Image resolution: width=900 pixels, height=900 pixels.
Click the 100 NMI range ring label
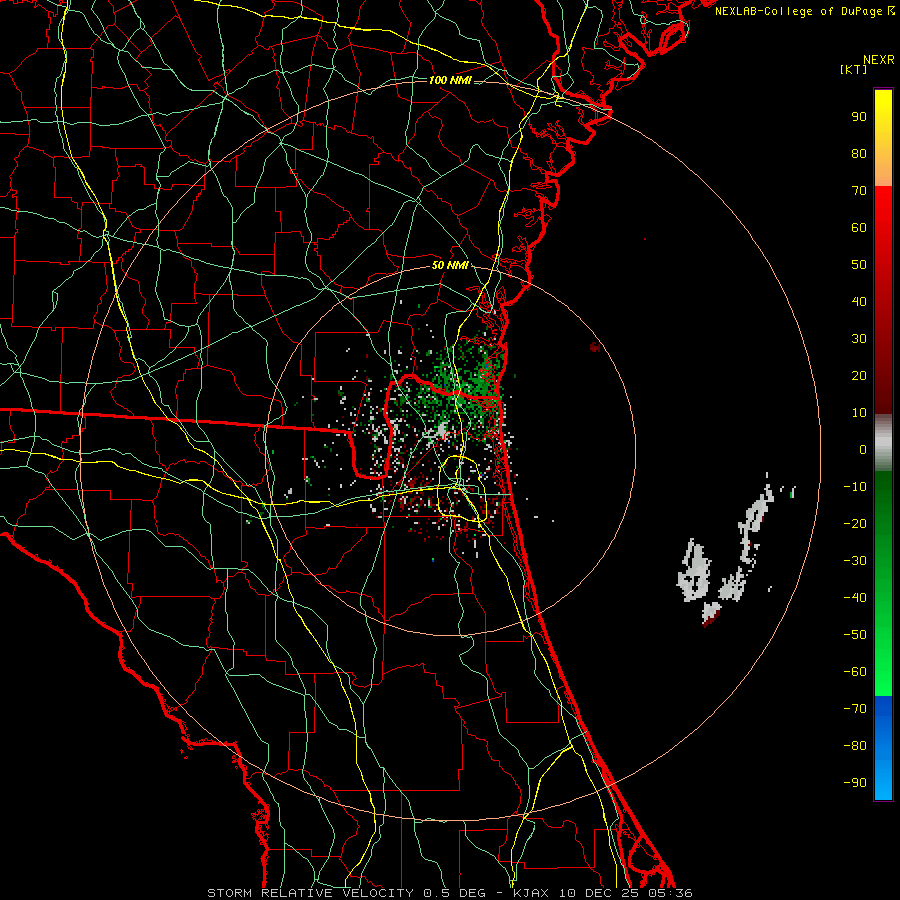pyautogui.click(x=450, y=80)
